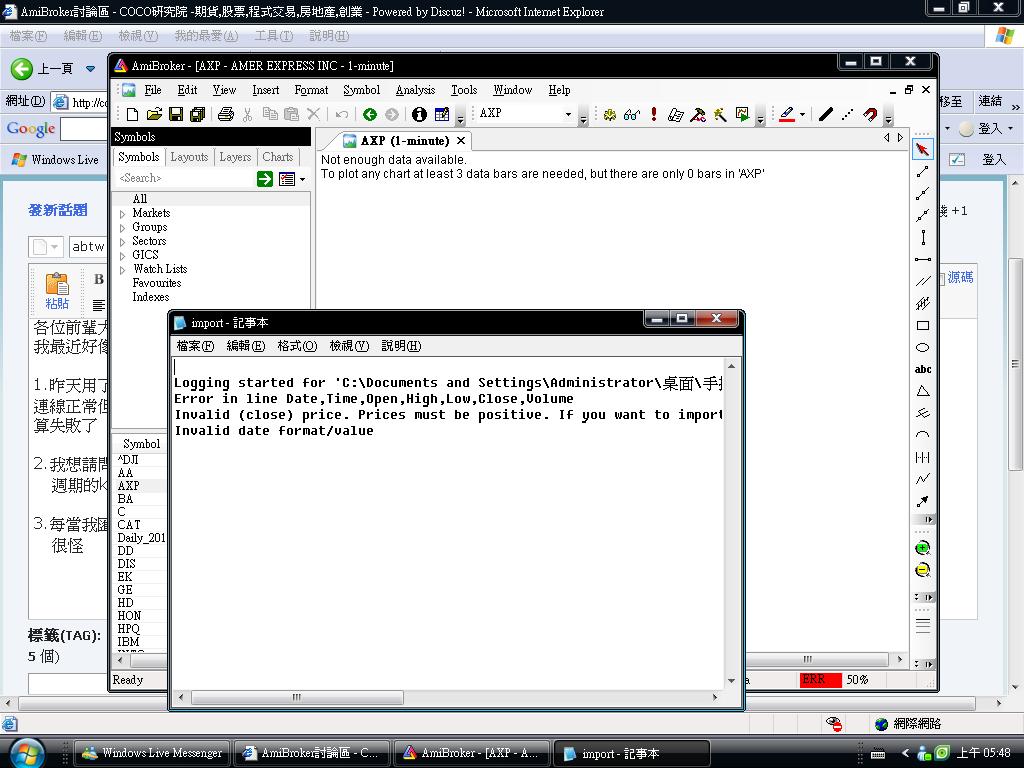Viewport: 1024px width, 768px height.
Task: Select the Ellipse drawing tool
Action: point(923,347)
